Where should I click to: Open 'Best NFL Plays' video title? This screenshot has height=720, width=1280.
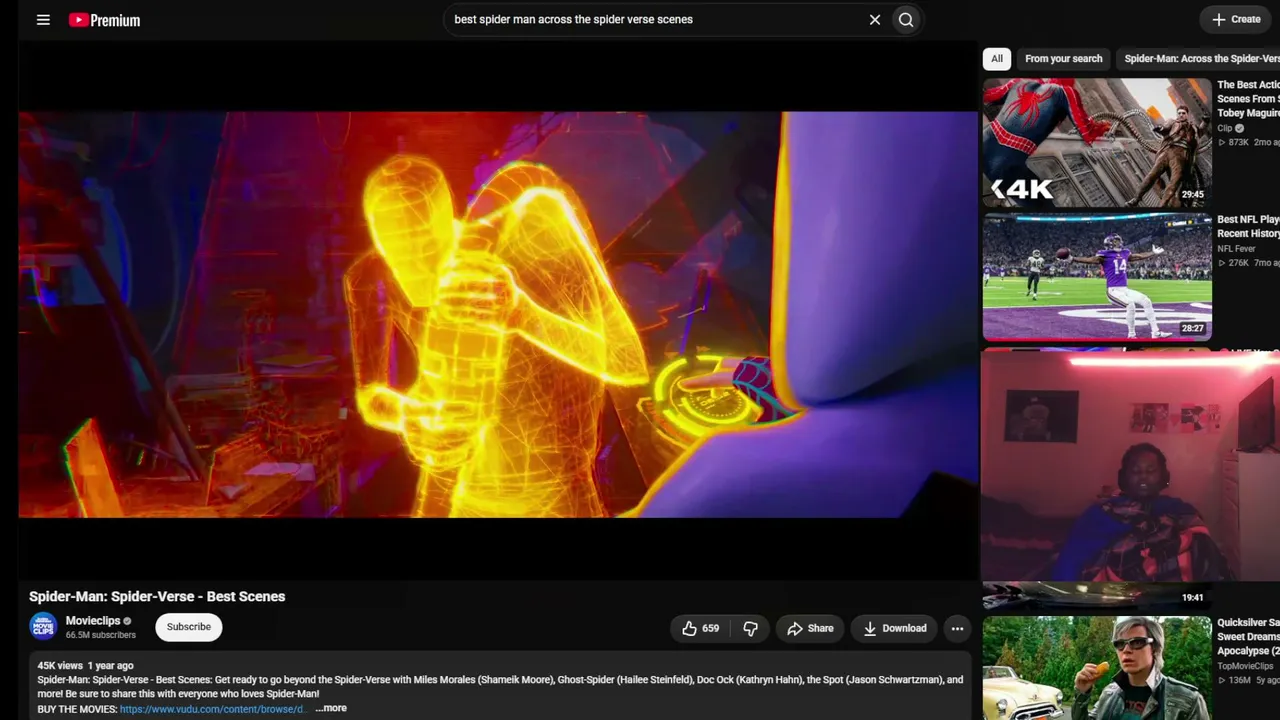pos(1248,226)
